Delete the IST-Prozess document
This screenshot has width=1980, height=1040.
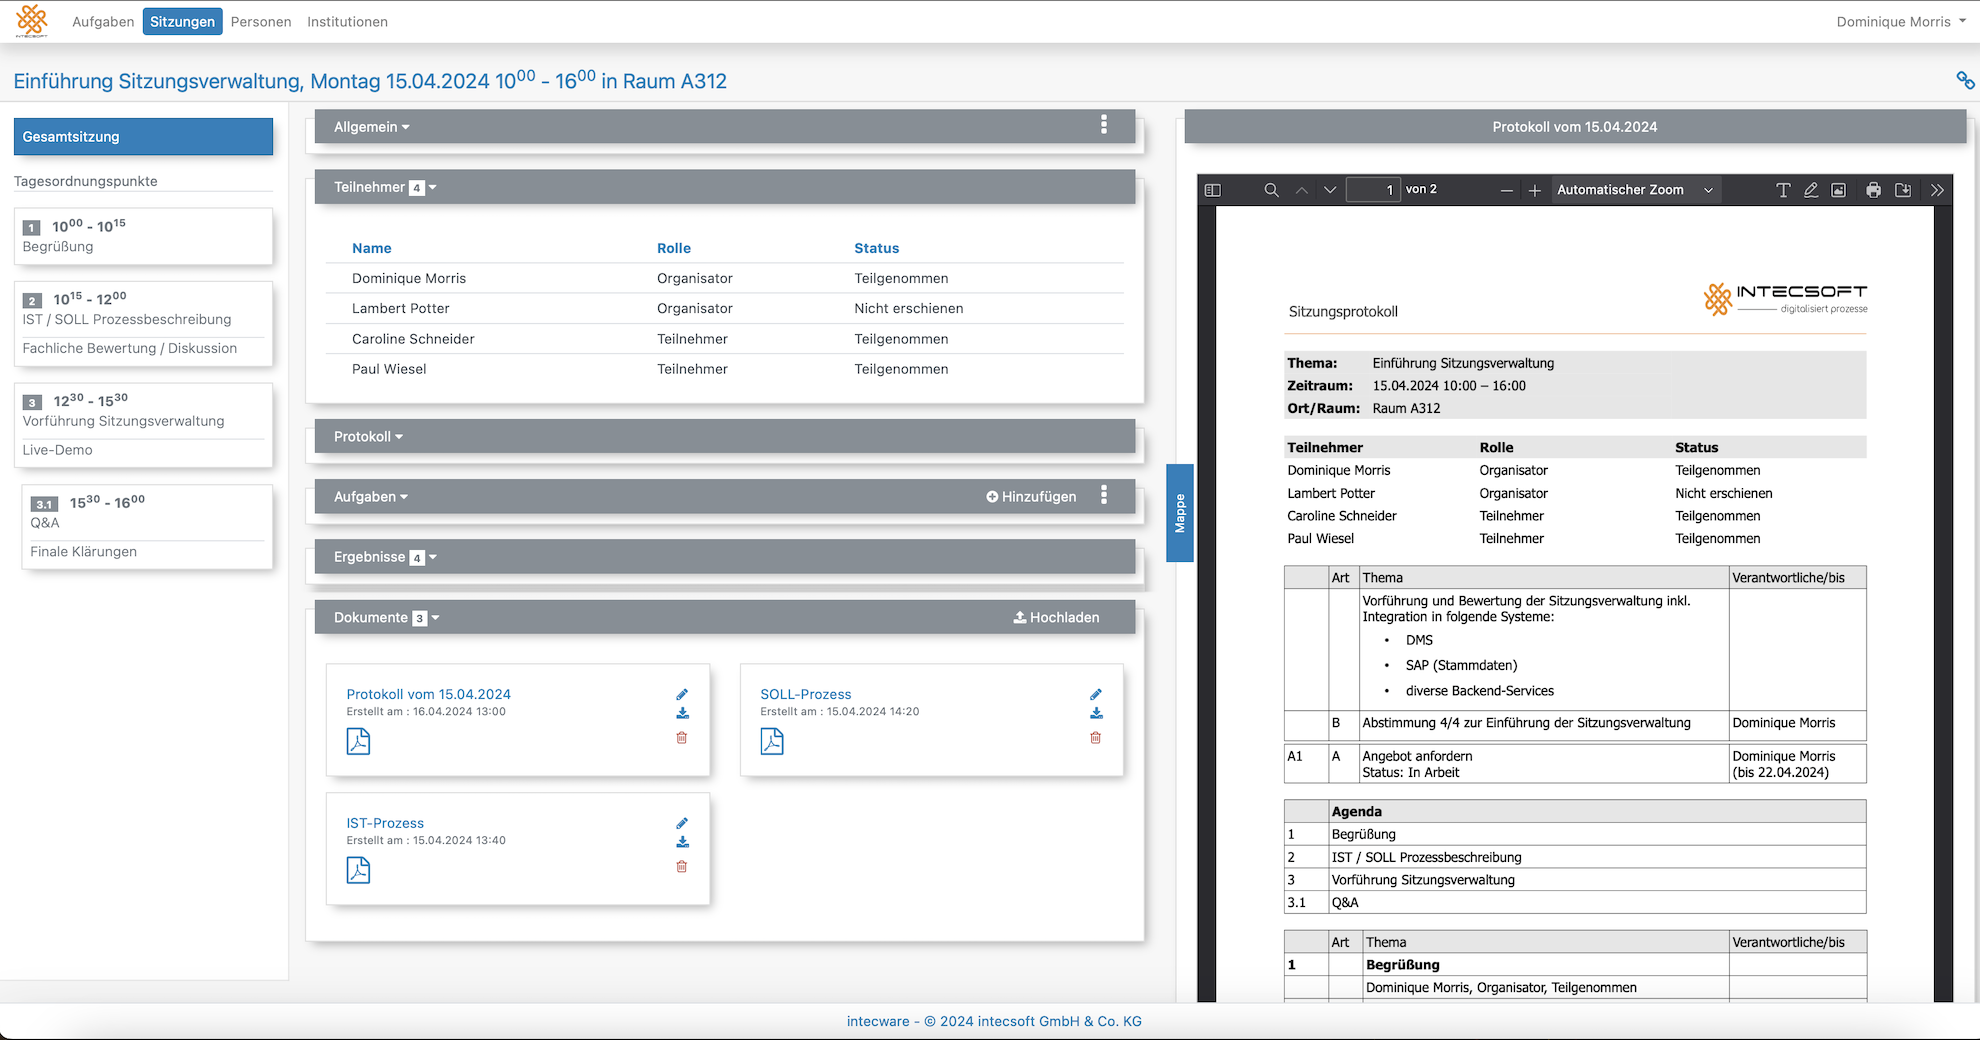[x=682, y=867]
